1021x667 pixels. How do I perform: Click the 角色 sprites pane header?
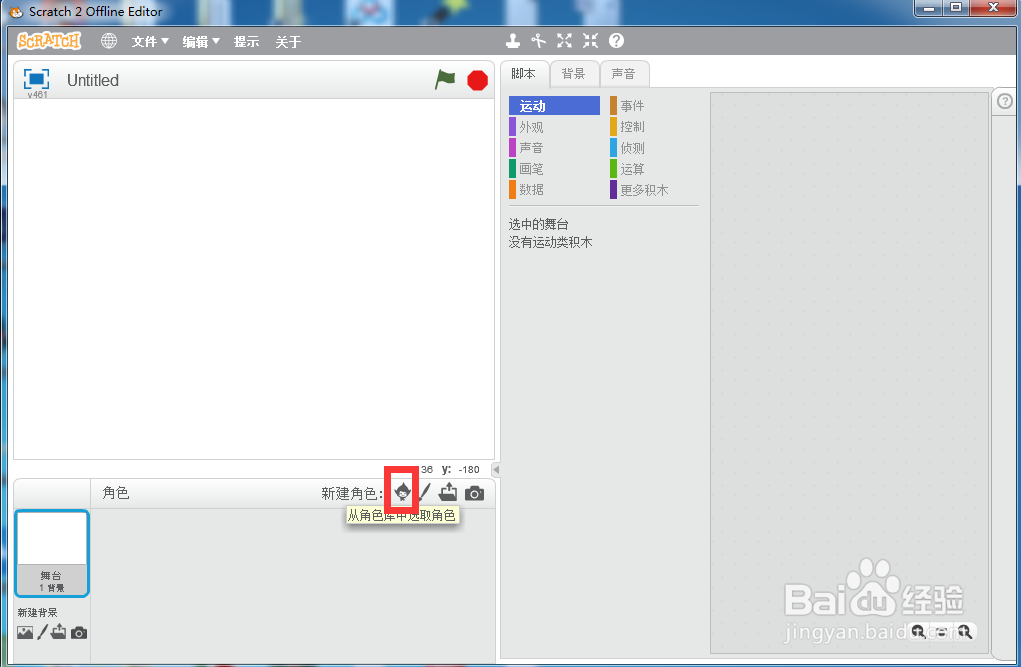pyautogui.click(x=116, y=493)
